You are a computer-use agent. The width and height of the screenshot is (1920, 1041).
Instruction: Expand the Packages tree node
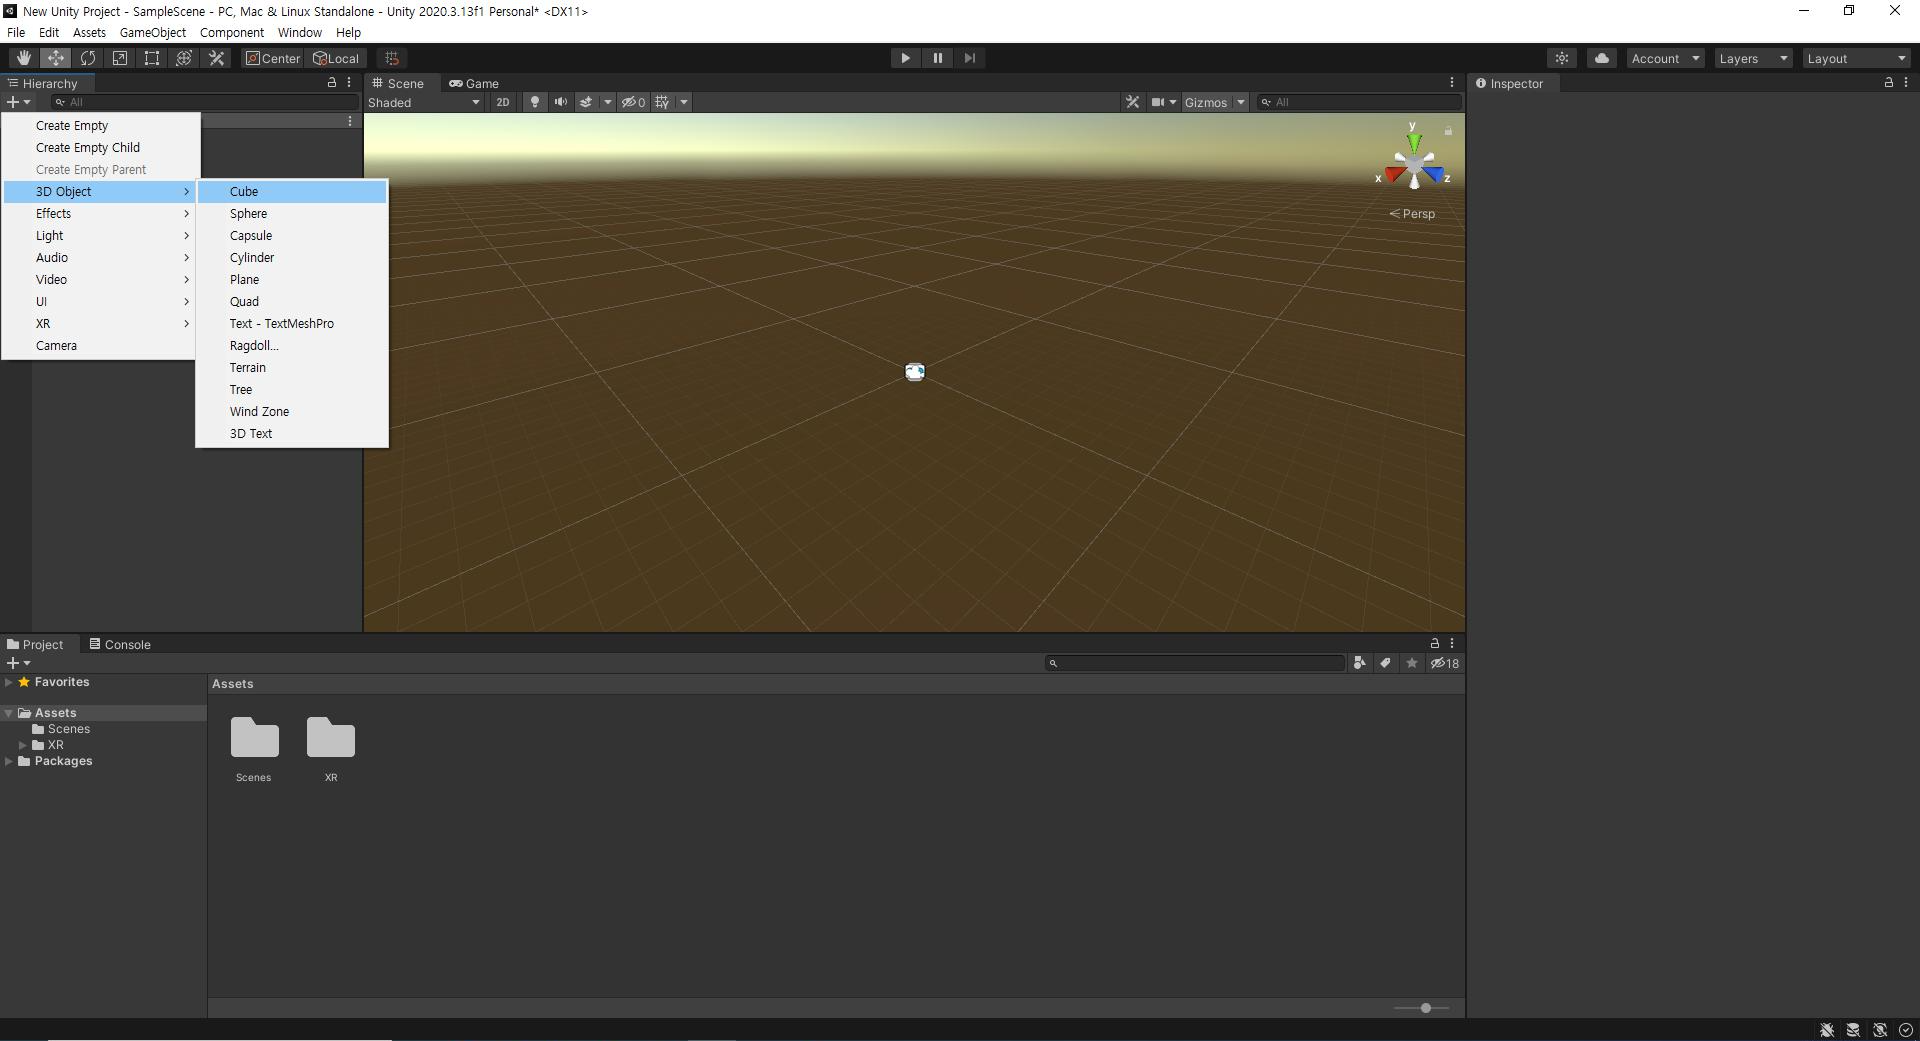[9, 761]
